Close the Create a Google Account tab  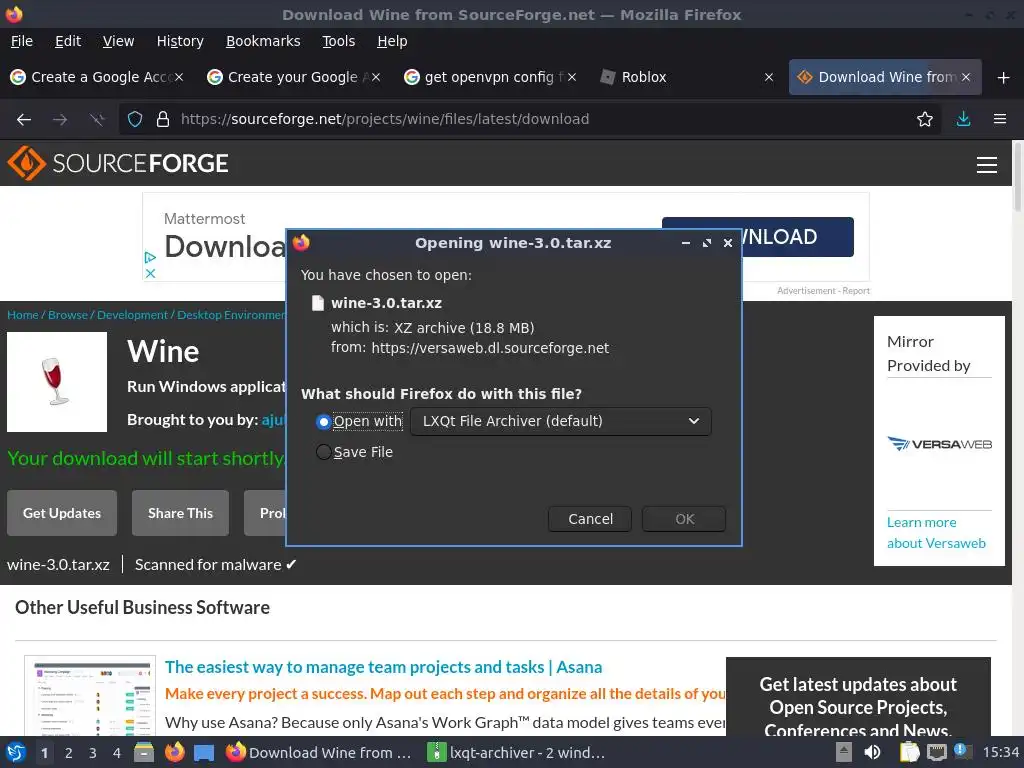179,77
